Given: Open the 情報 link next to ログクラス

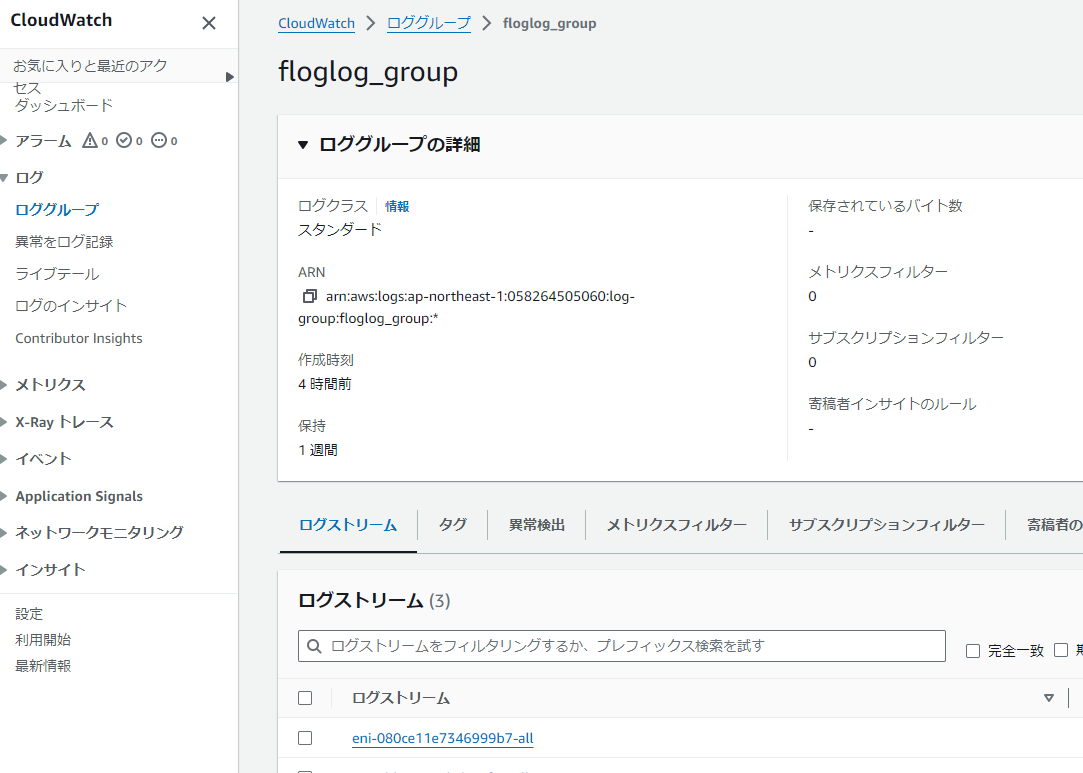Looking at the screenshot, I should (397, 207).
